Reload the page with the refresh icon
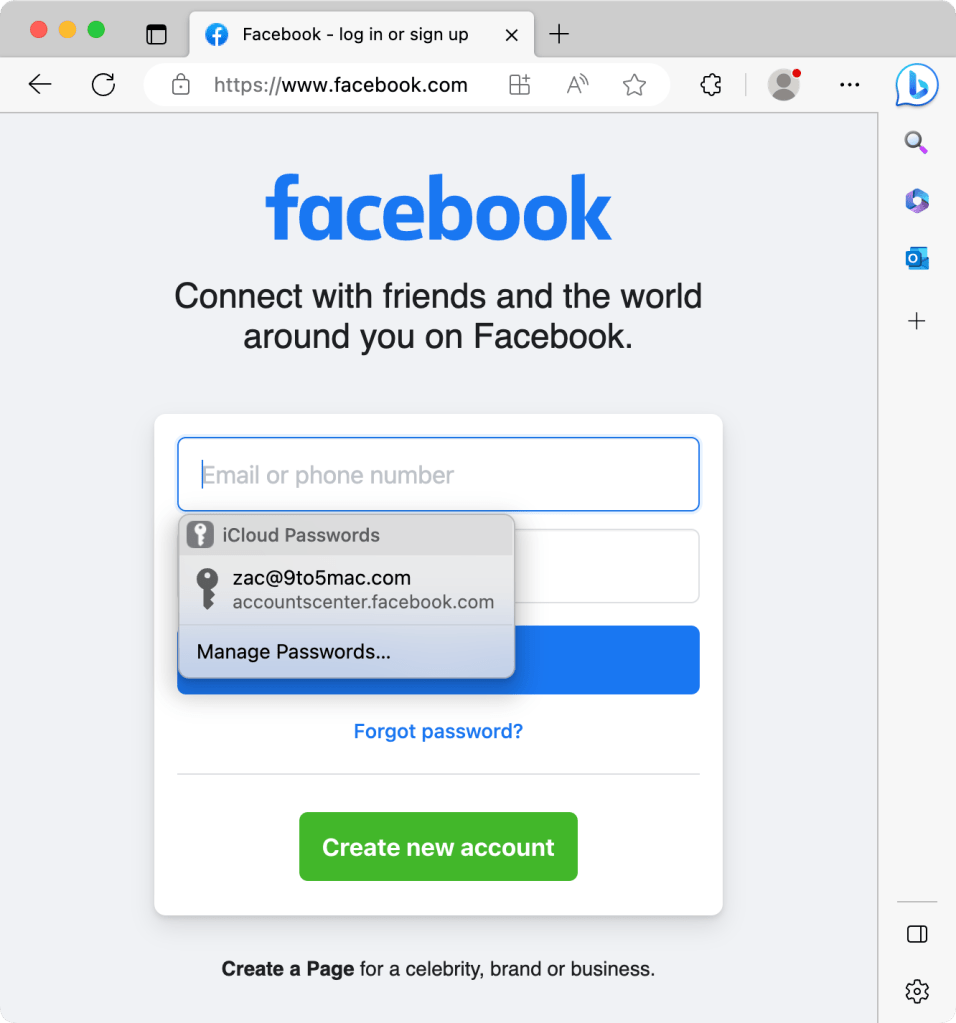Viewport: 956px width, 1023px height. (103, 85)
